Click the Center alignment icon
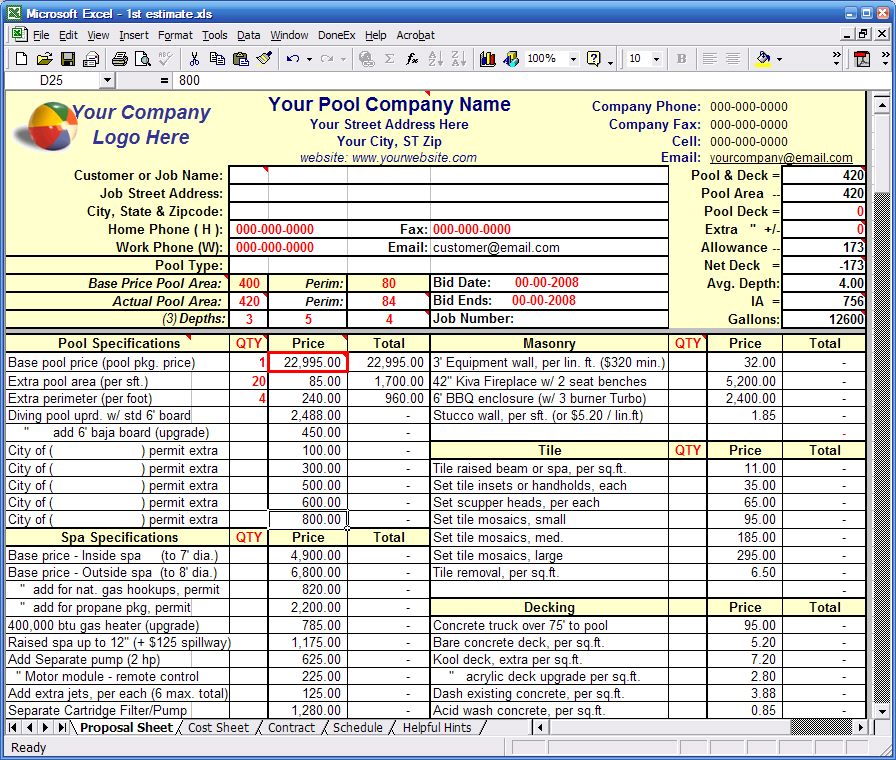896x760 pixels. click(733, 58)
